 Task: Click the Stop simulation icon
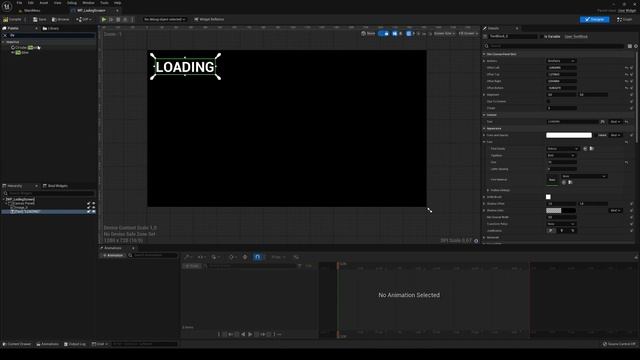pos(118,19)
